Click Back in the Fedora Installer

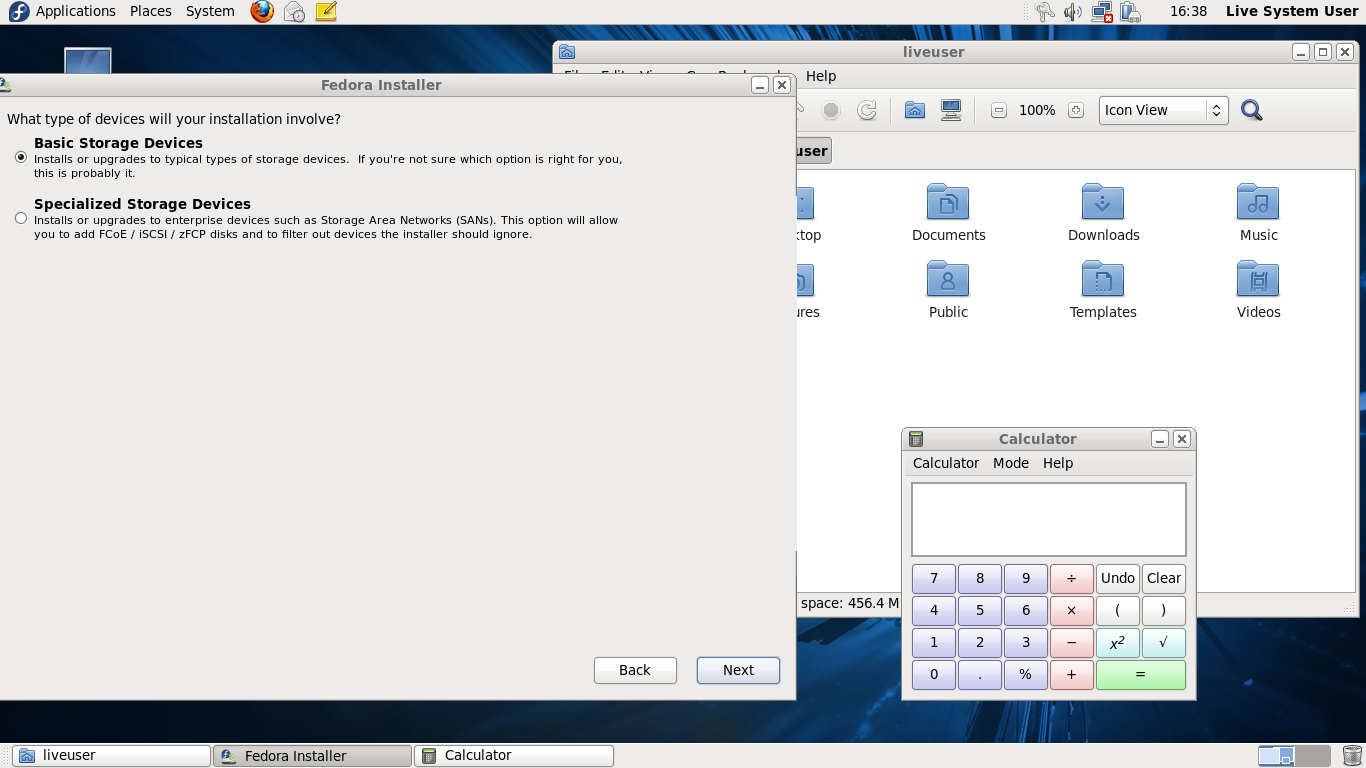(x=635, y=670)
